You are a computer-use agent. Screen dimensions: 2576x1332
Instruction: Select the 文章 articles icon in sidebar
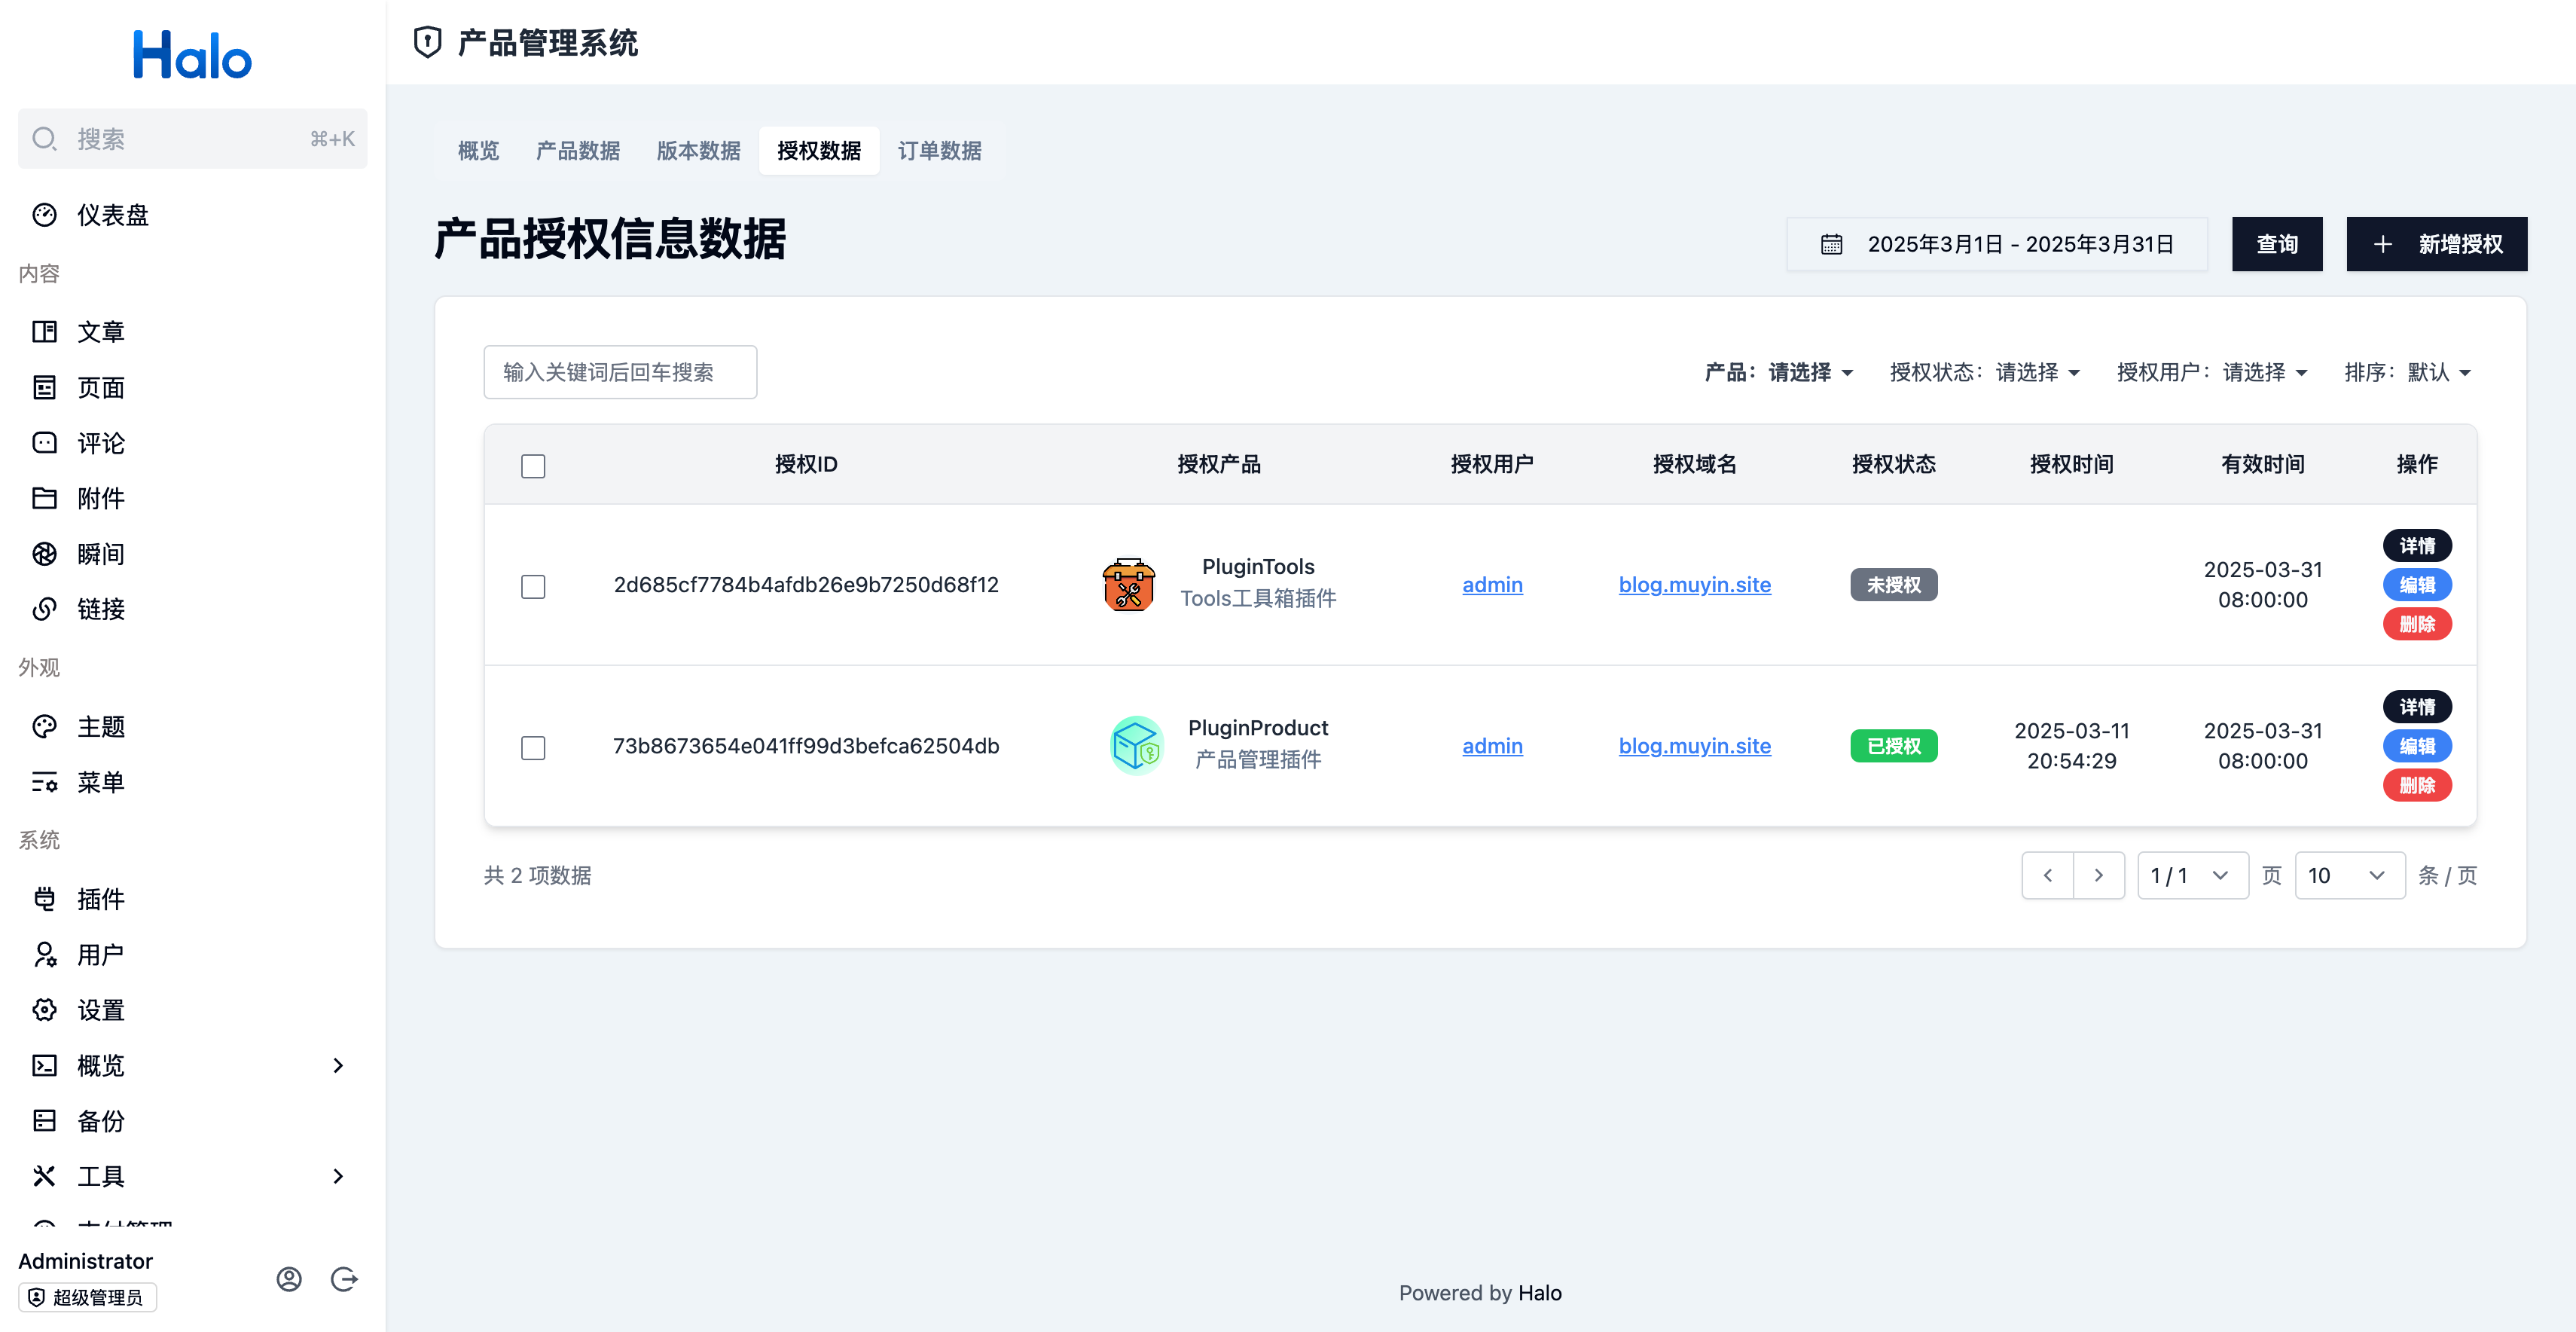[x=45, y=331]
